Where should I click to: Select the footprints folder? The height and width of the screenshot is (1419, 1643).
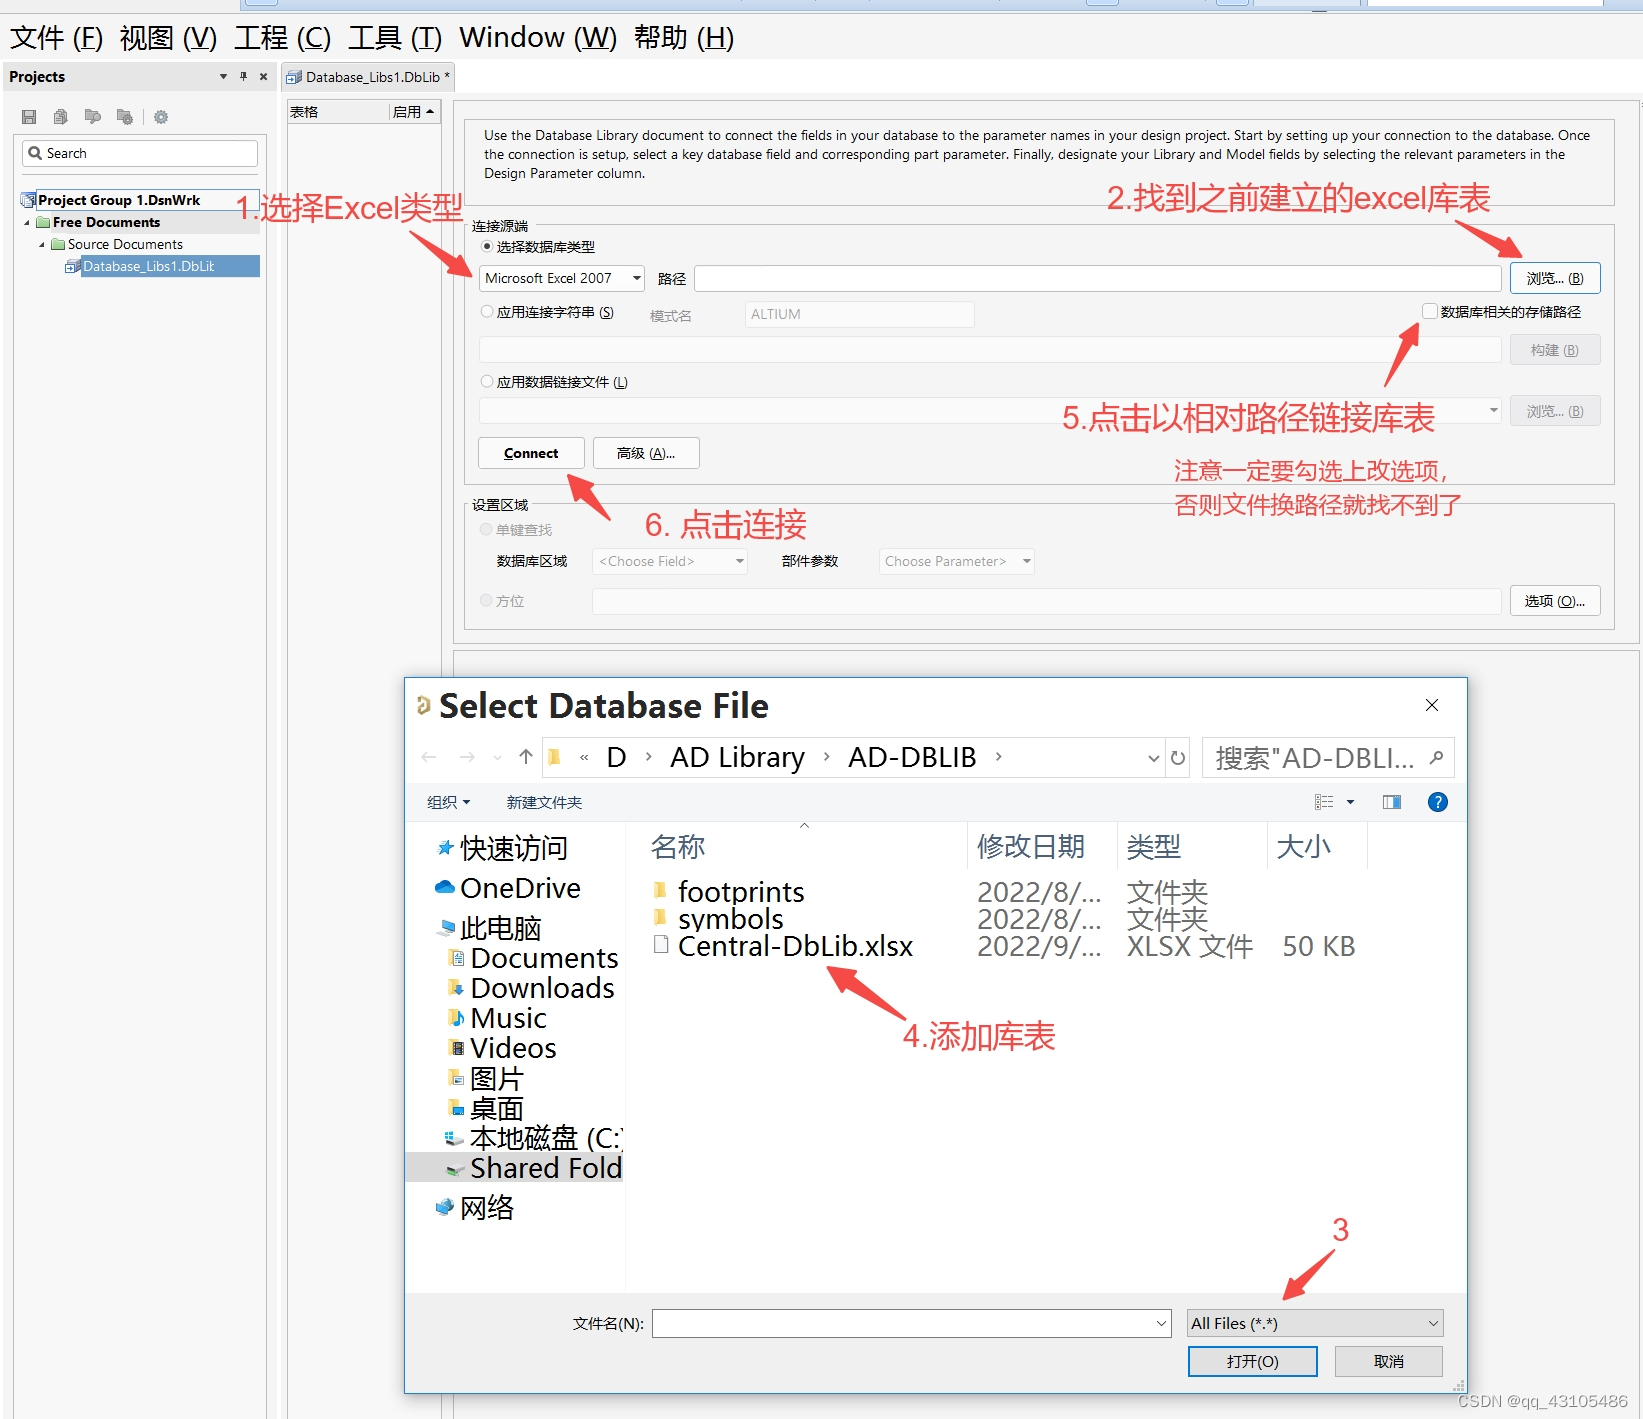741,891
